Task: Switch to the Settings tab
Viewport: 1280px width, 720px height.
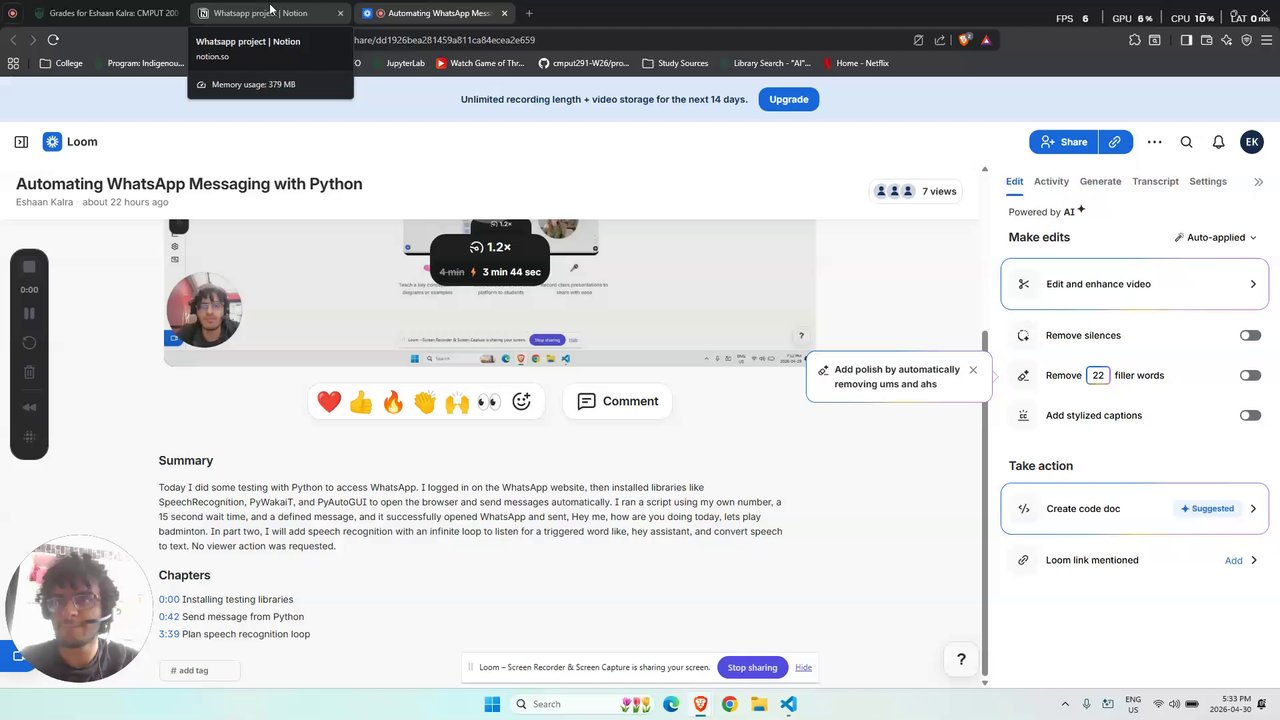Action: [1208, 182]
